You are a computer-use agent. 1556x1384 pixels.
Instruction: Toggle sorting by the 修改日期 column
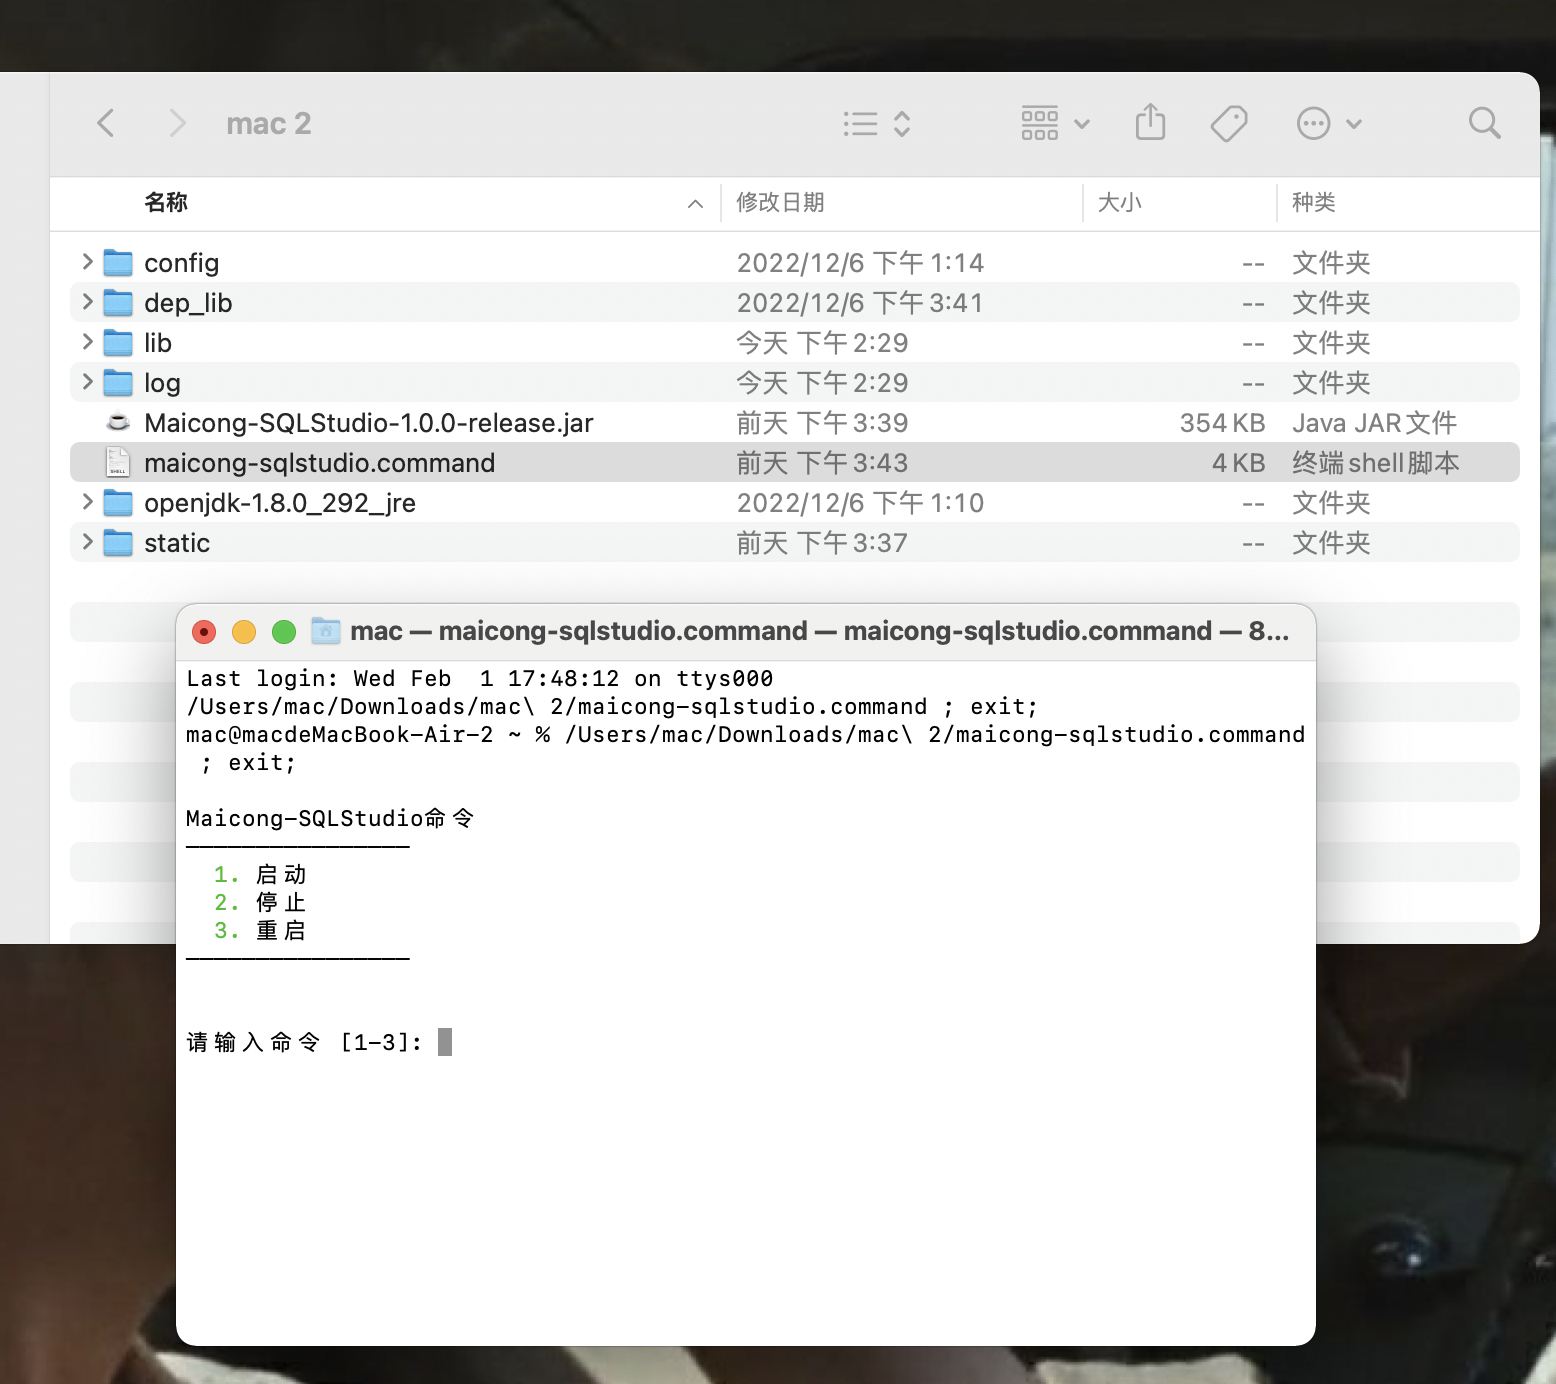tap(781, 203)
